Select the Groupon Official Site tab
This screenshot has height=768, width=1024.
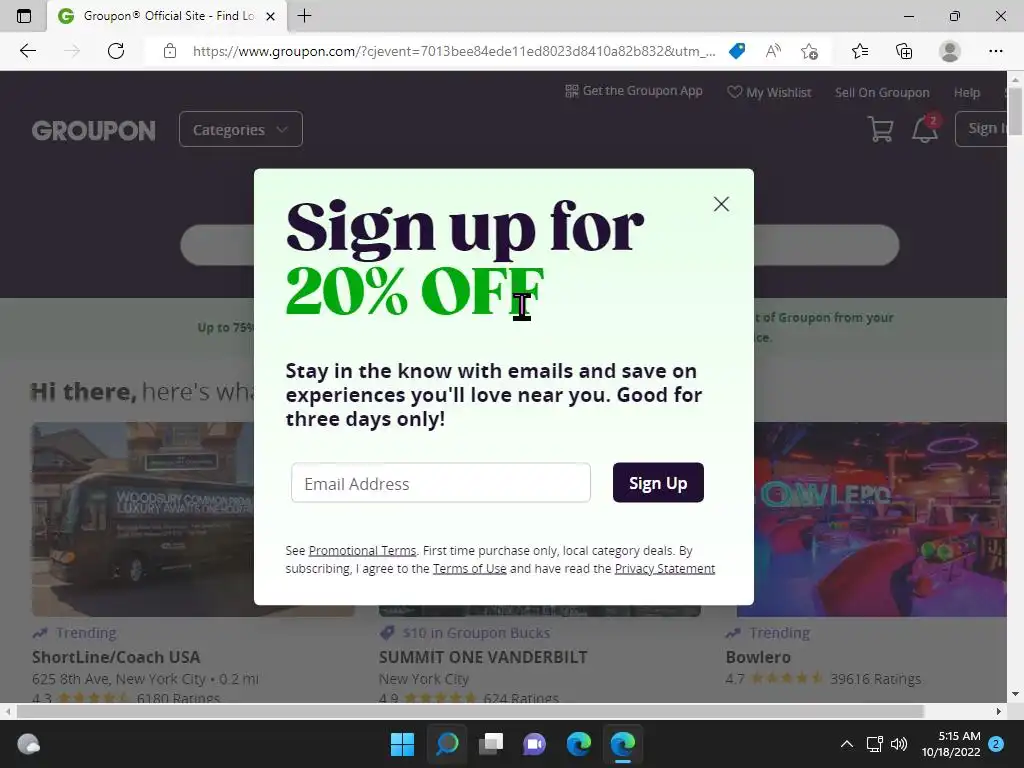[167, 16]
